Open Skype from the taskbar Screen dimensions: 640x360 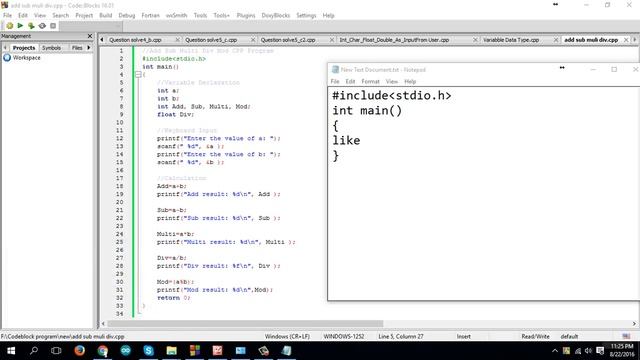(149, 351)
